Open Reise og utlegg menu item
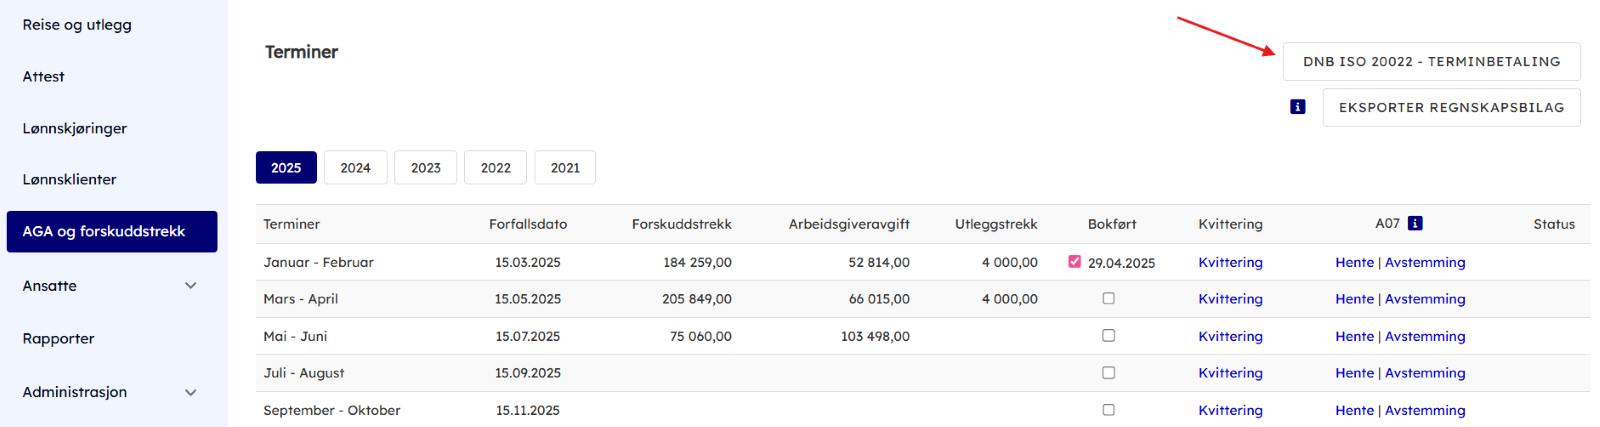1600x427 pixels. (77, 25)
